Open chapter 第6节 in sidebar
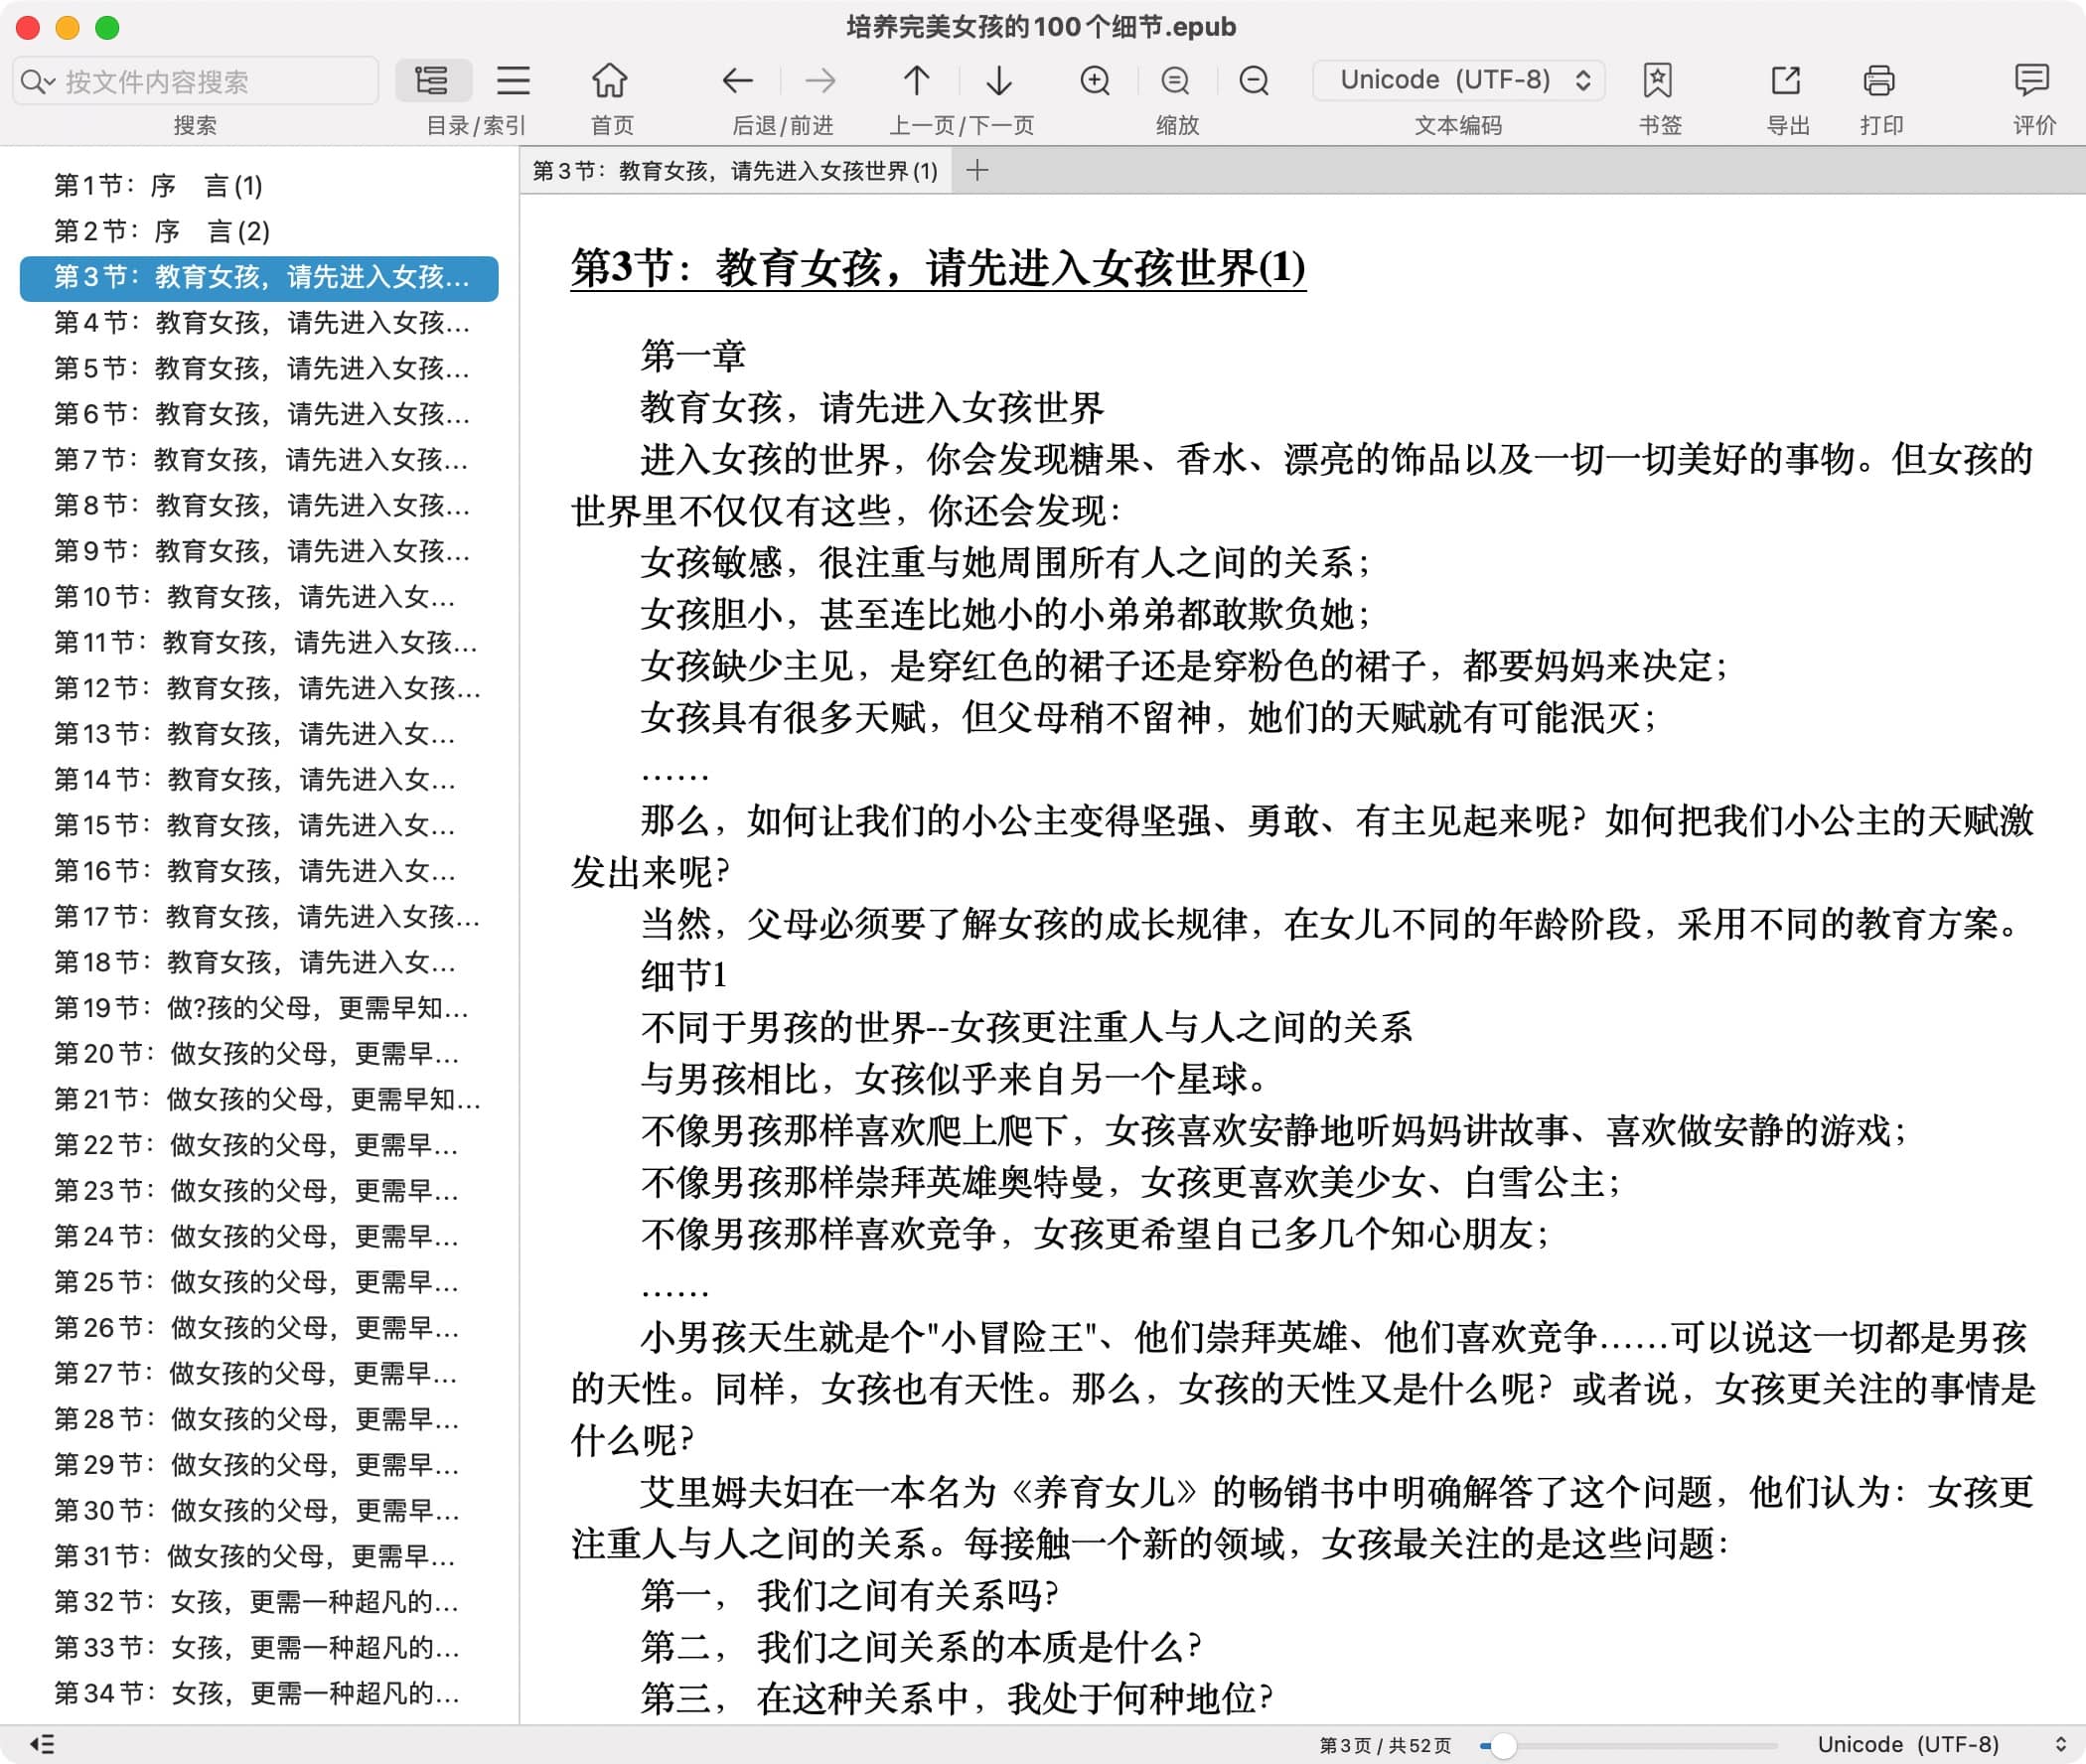The image size is (2086, 1764). pos(261,414)
